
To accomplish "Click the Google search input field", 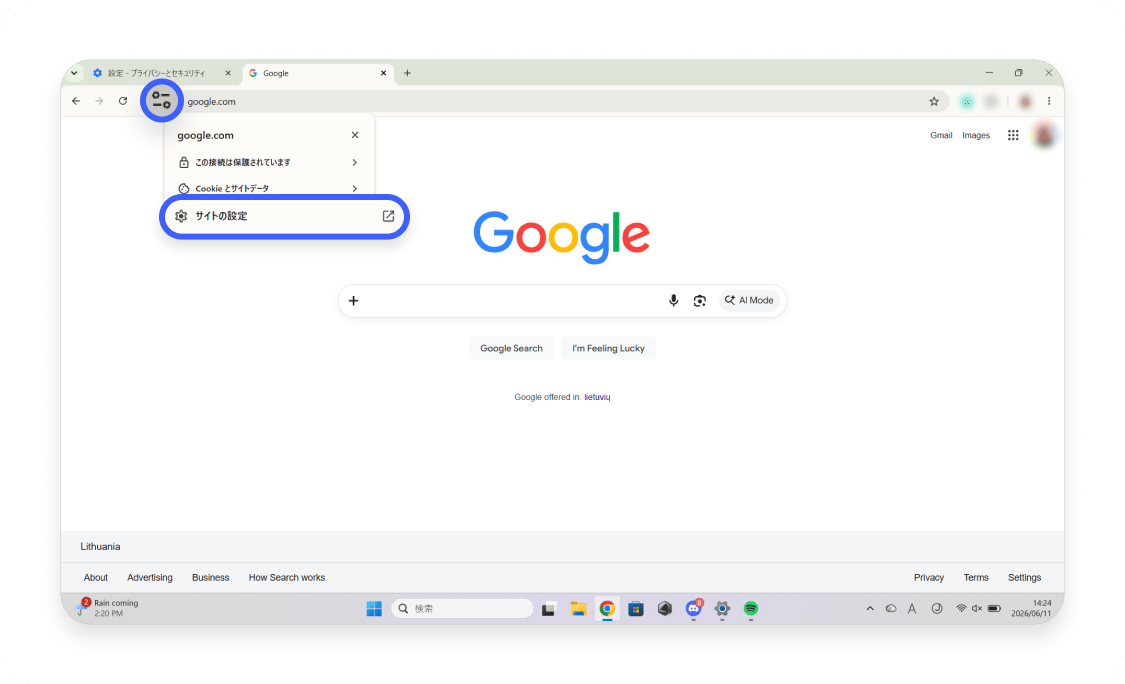I will pos(513,301).
